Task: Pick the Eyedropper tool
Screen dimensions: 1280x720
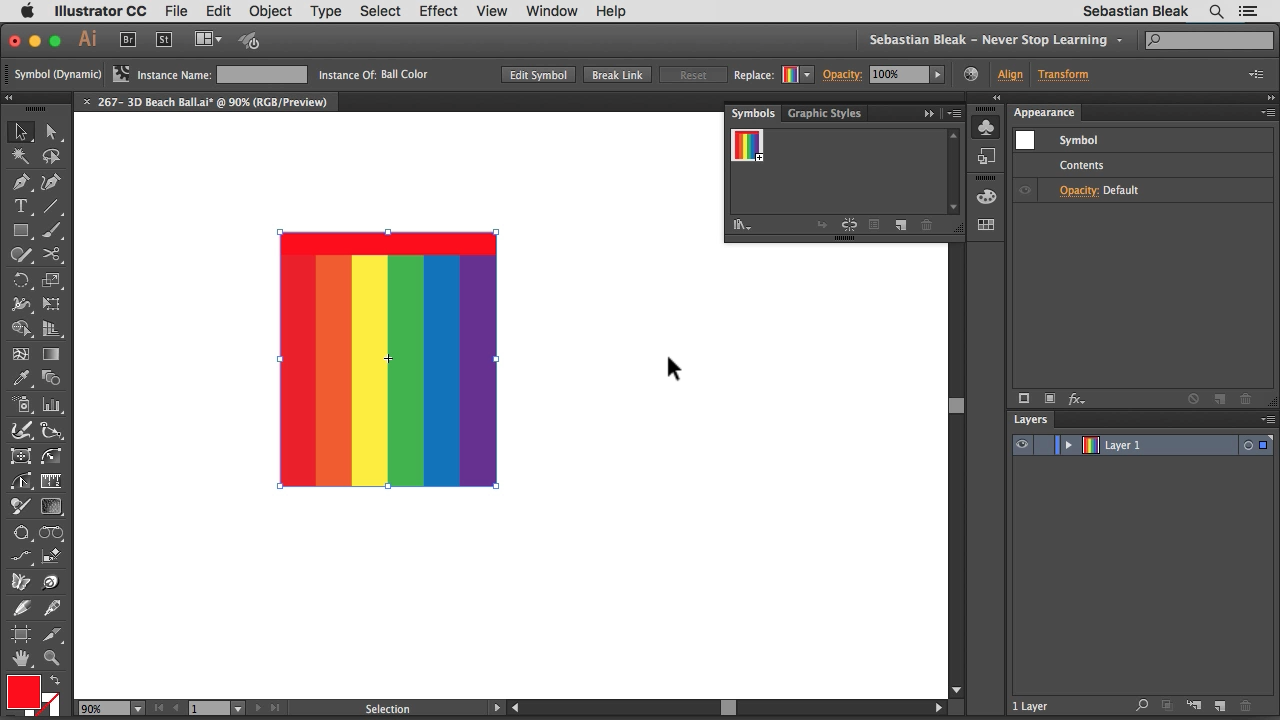Action: coord(21,379)
